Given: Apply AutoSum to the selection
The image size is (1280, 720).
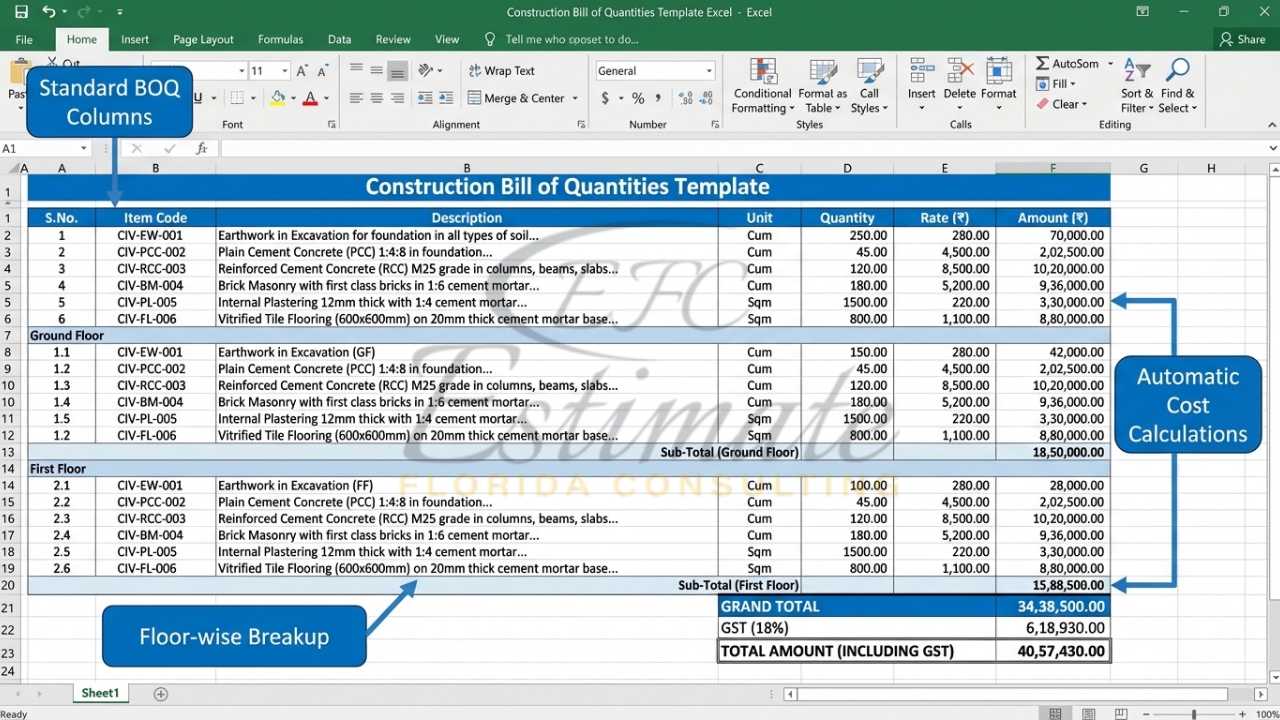Looking at the screenshot, I should tap(1067, 63).
